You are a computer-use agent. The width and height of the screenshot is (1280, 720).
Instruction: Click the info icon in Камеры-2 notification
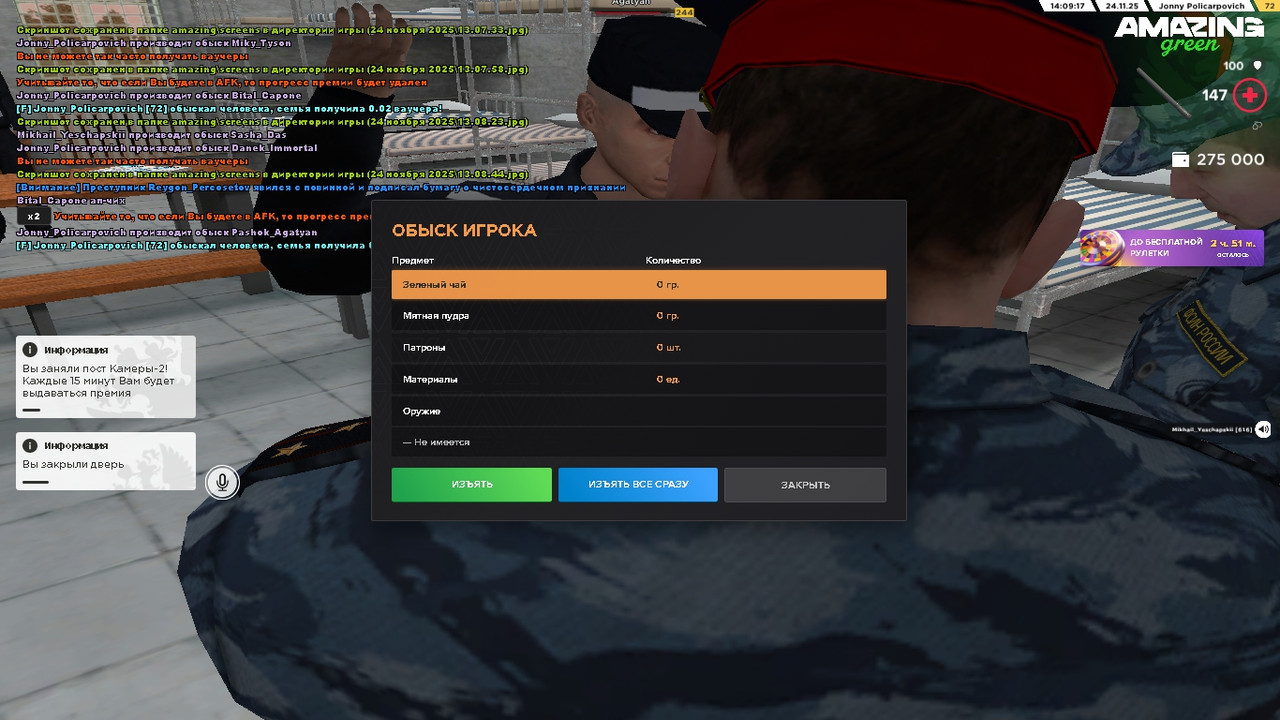point(30,350)
